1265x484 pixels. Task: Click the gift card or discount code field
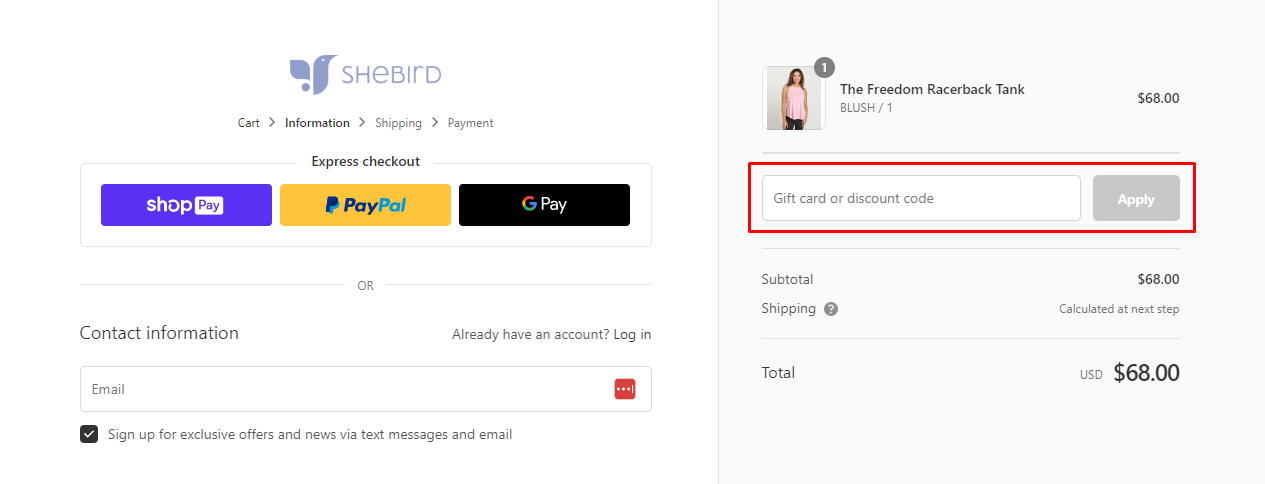click(921, 198)
